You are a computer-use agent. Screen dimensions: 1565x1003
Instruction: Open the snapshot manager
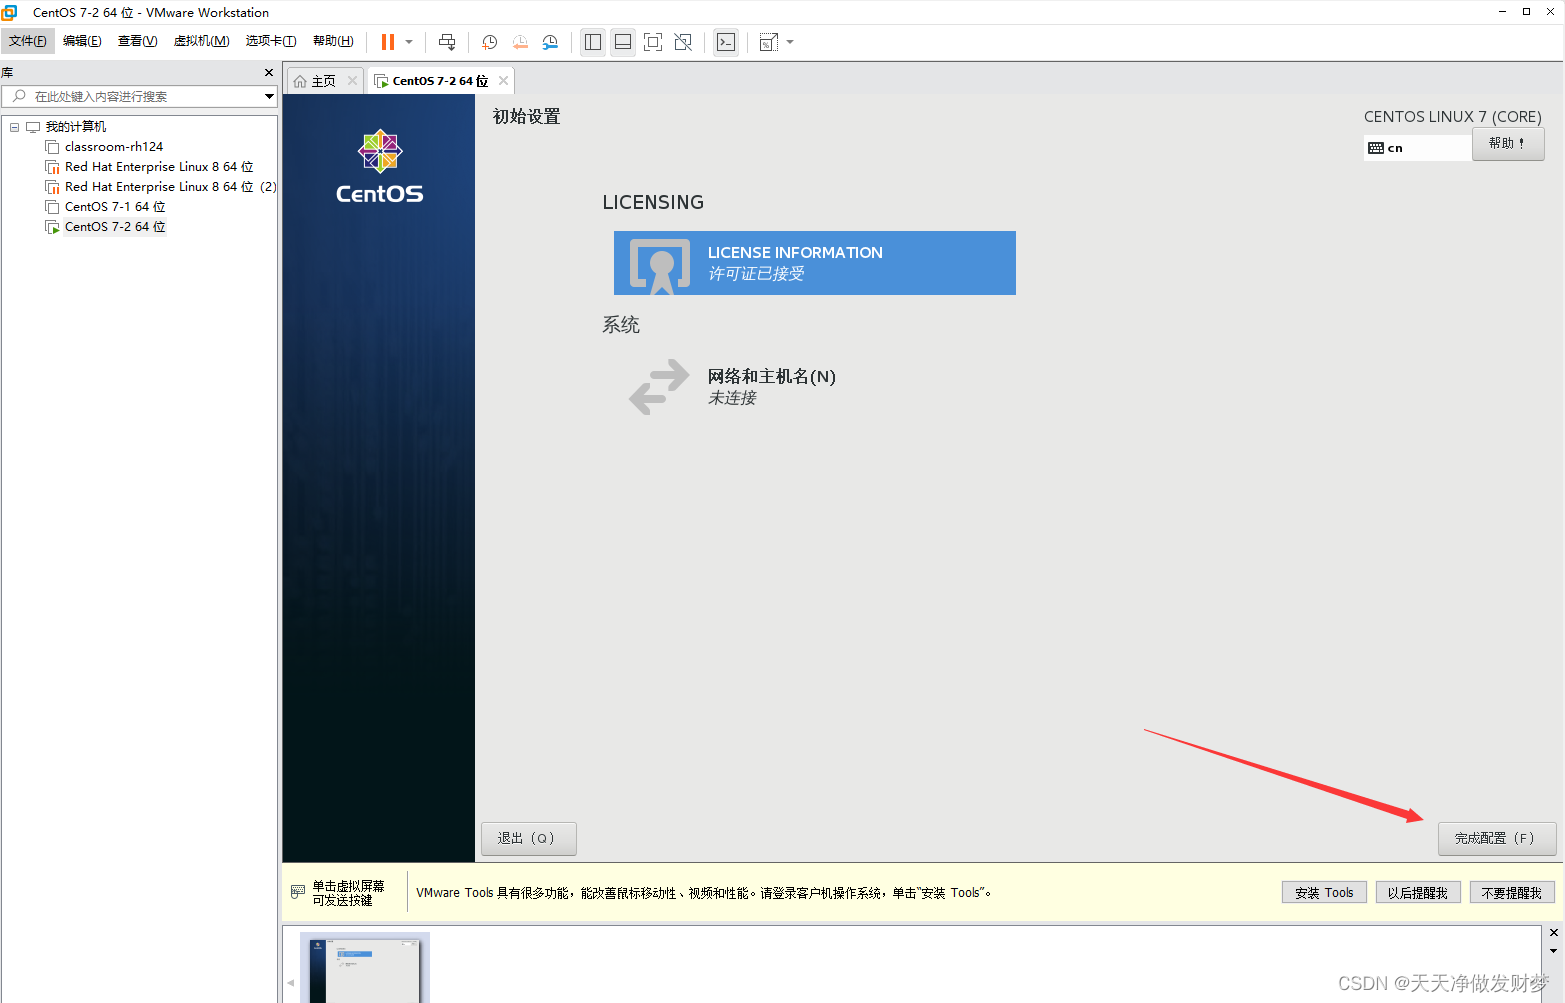click(550, 42)
